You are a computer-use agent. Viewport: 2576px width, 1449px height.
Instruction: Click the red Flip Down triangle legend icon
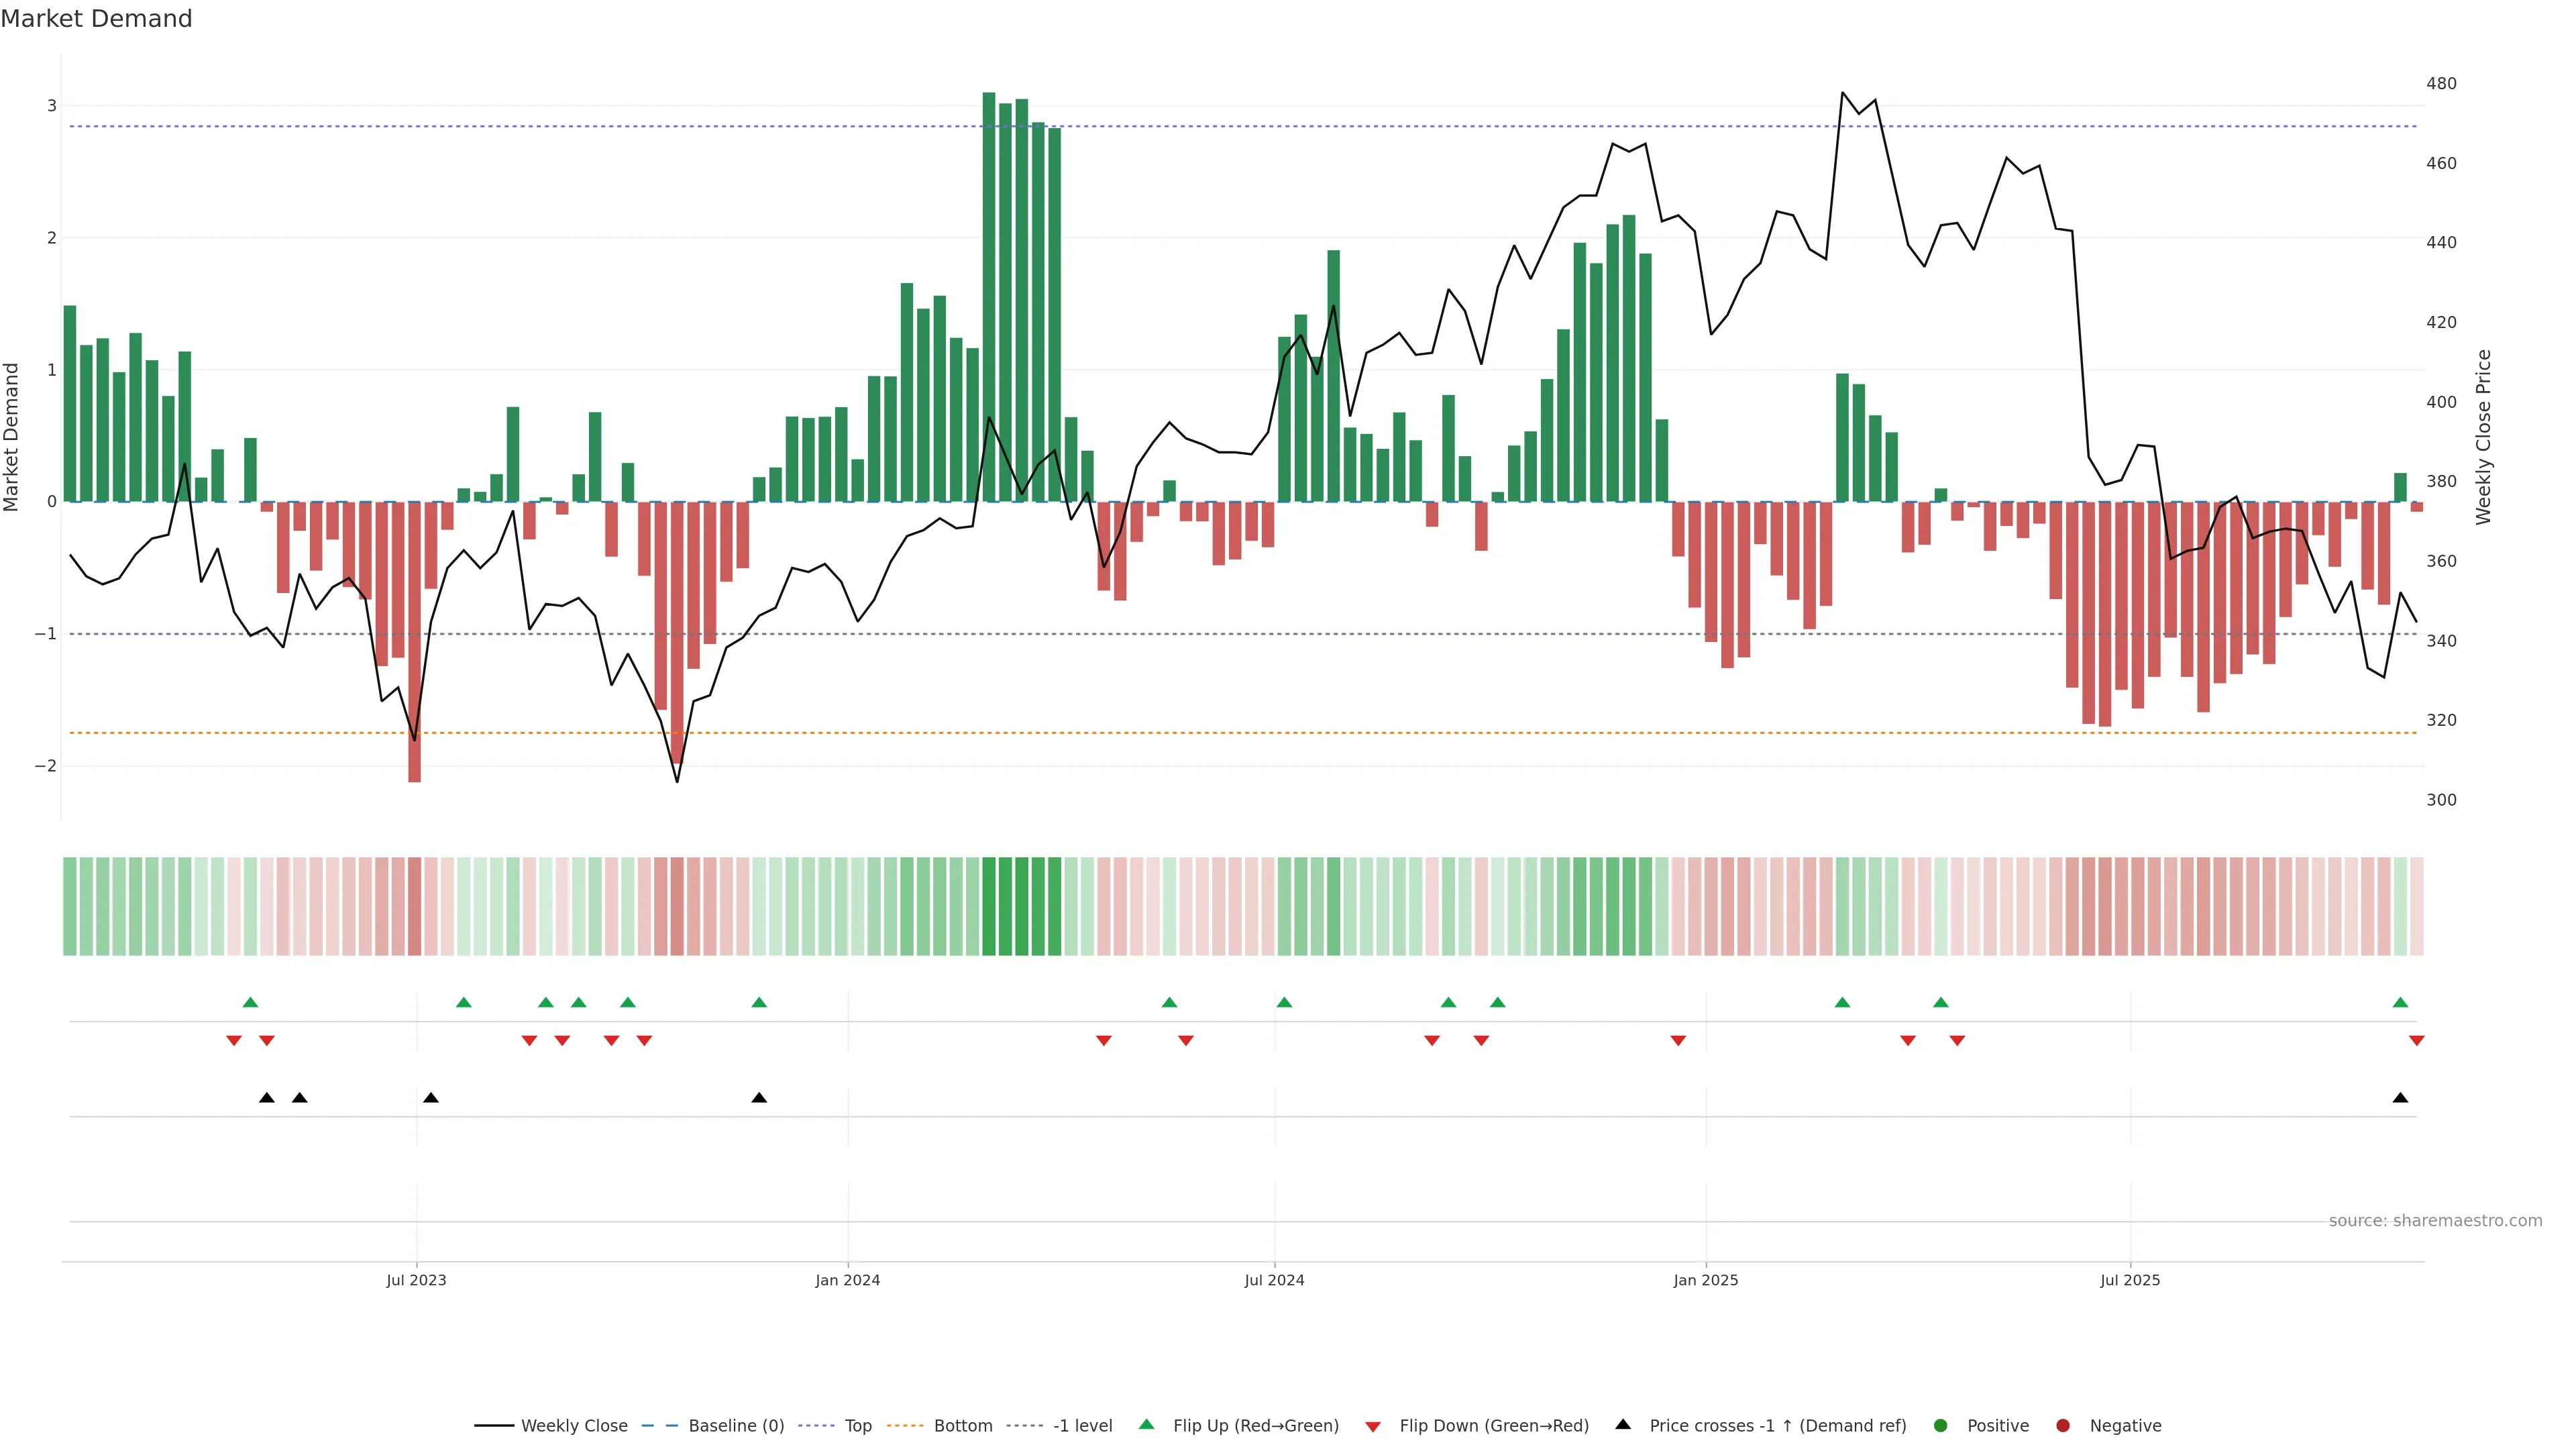tap(1373, 1426)
